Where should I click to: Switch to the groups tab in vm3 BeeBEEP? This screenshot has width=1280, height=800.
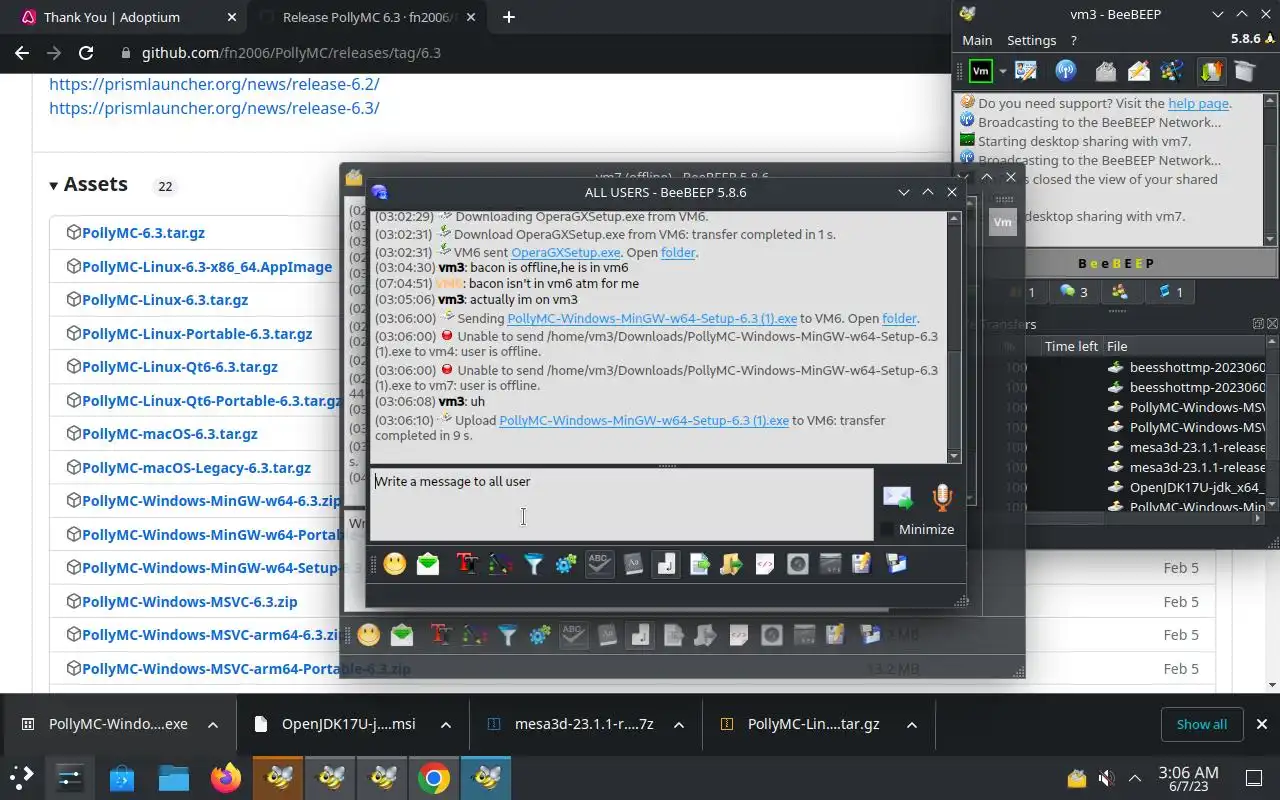coord(1120,292)
